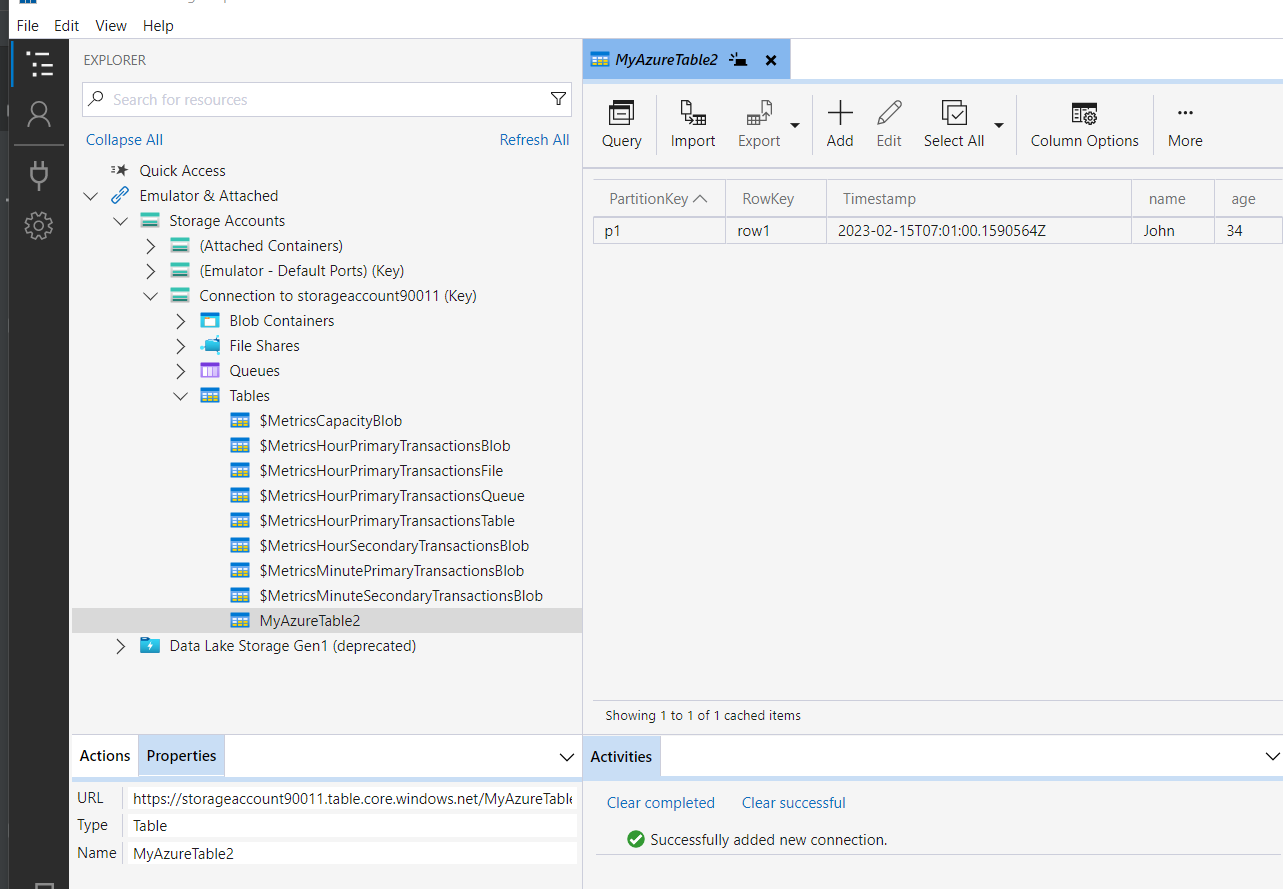Open Column Options in toolbar
This screenshot has height=889, width=1283.
1085,125
